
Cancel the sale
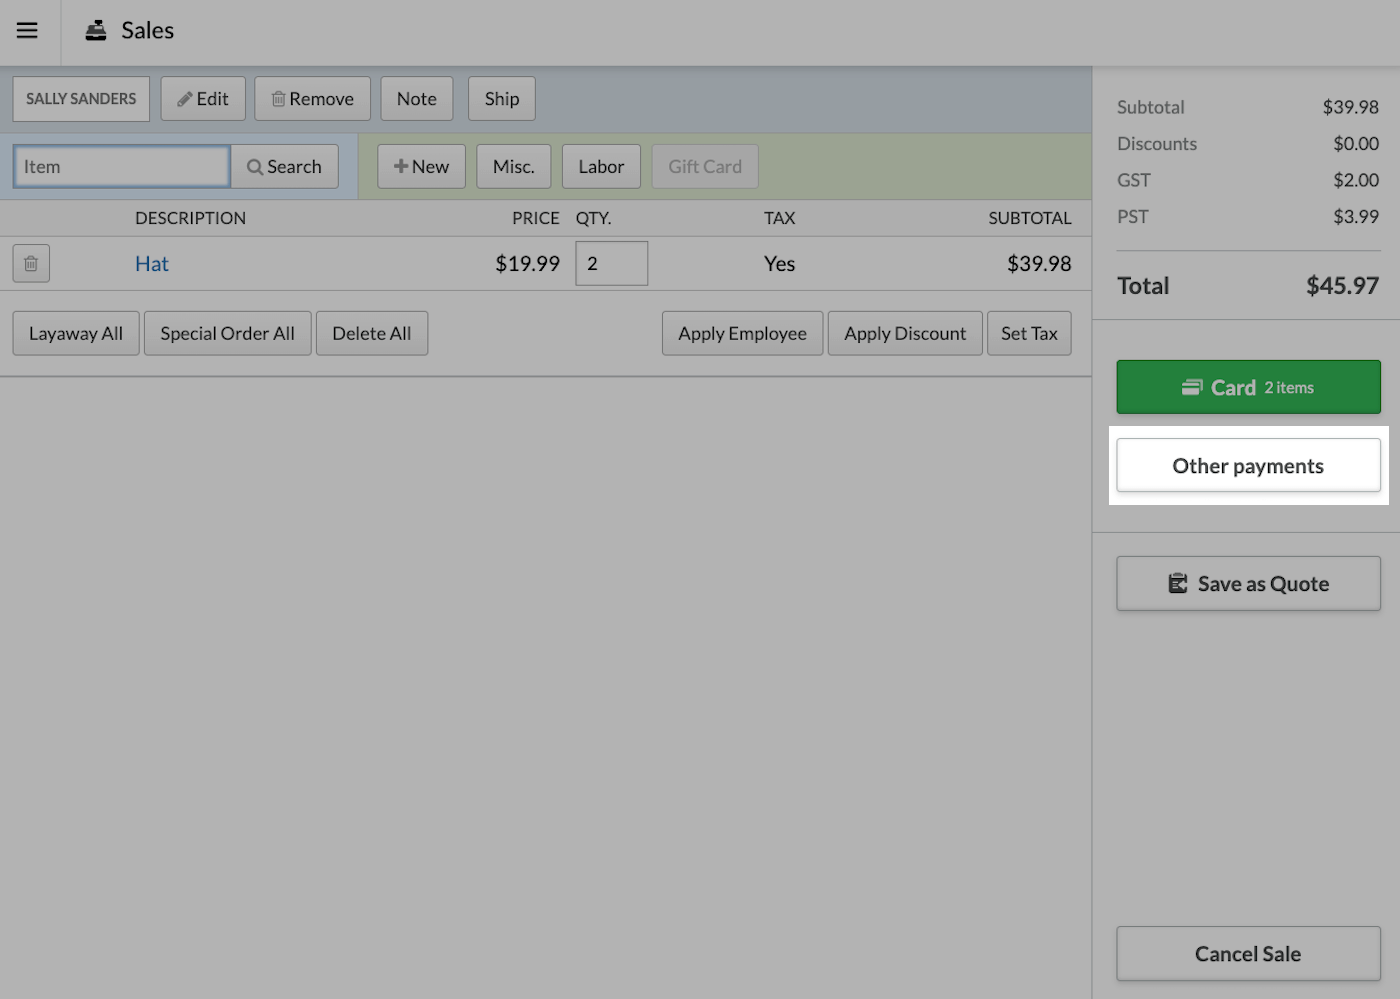pos(1248,954)
